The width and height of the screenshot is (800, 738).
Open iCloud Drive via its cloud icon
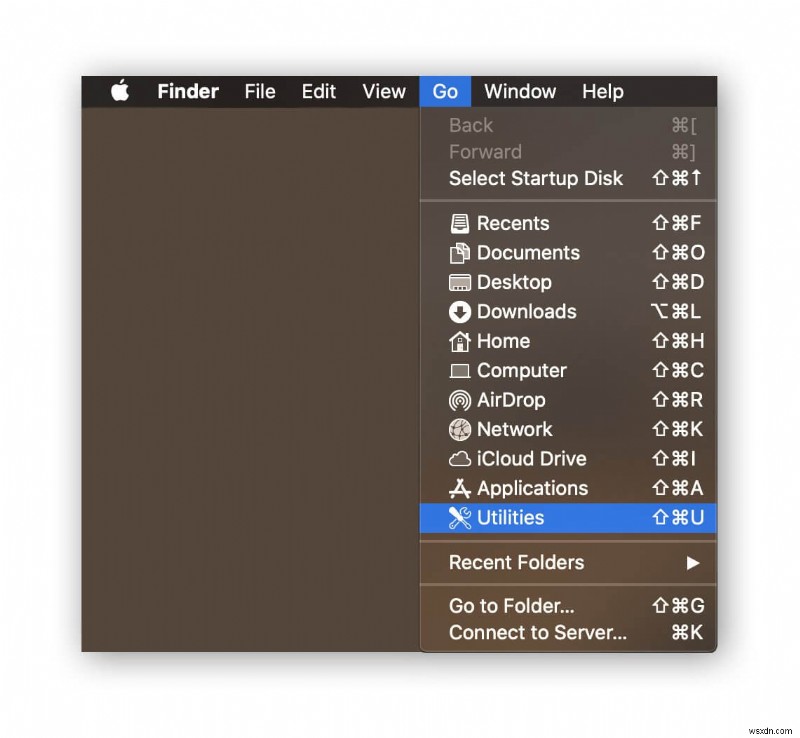point(459,459)
